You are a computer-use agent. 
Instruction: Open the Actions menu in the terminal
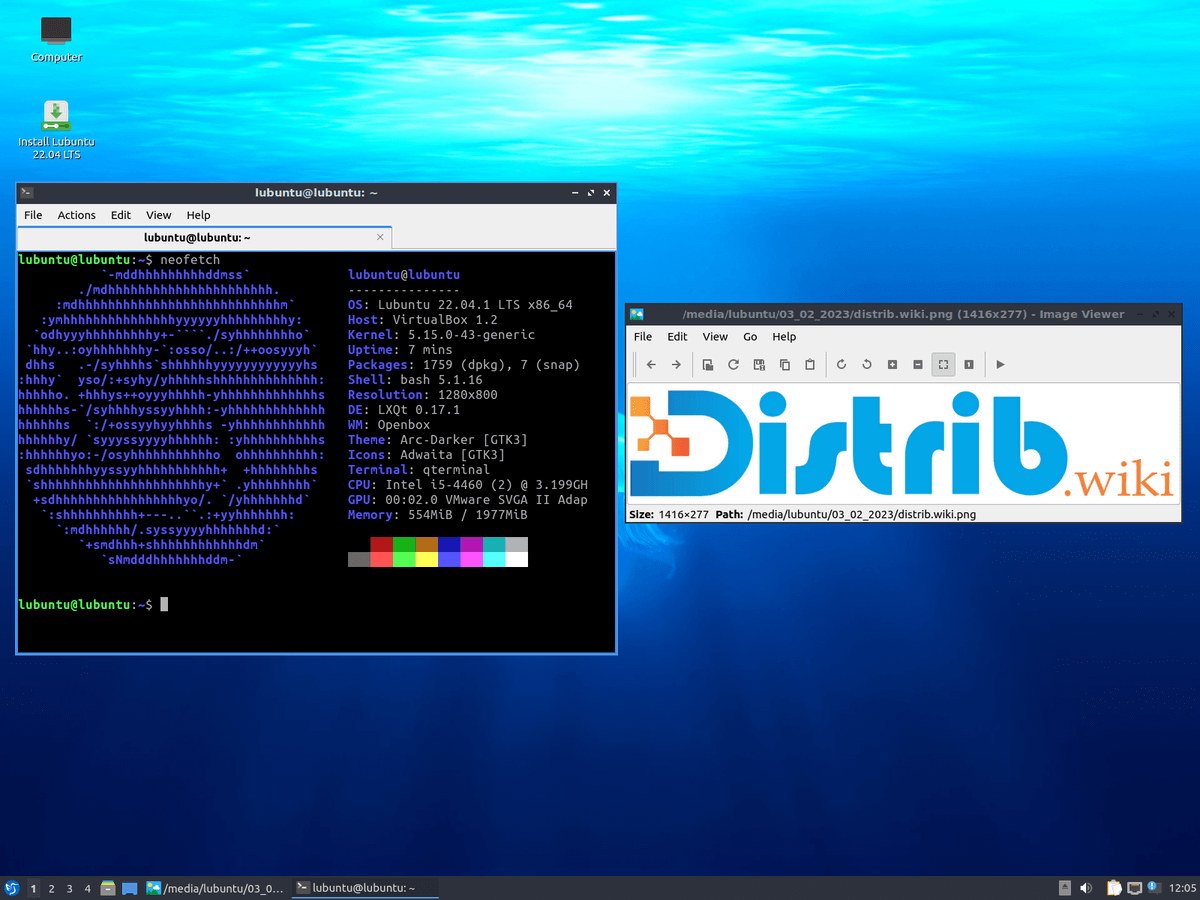(76, 215)
